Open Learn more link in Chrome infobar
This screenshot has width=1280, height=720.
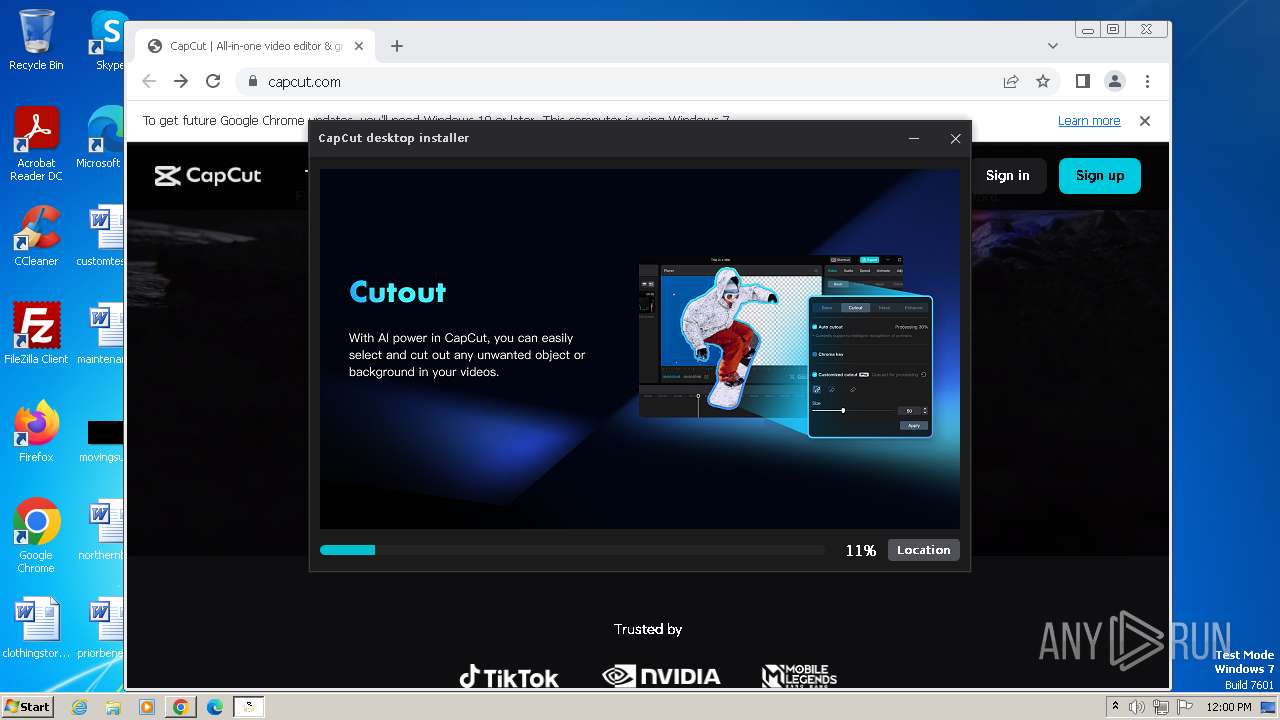tap(1089, 120)
